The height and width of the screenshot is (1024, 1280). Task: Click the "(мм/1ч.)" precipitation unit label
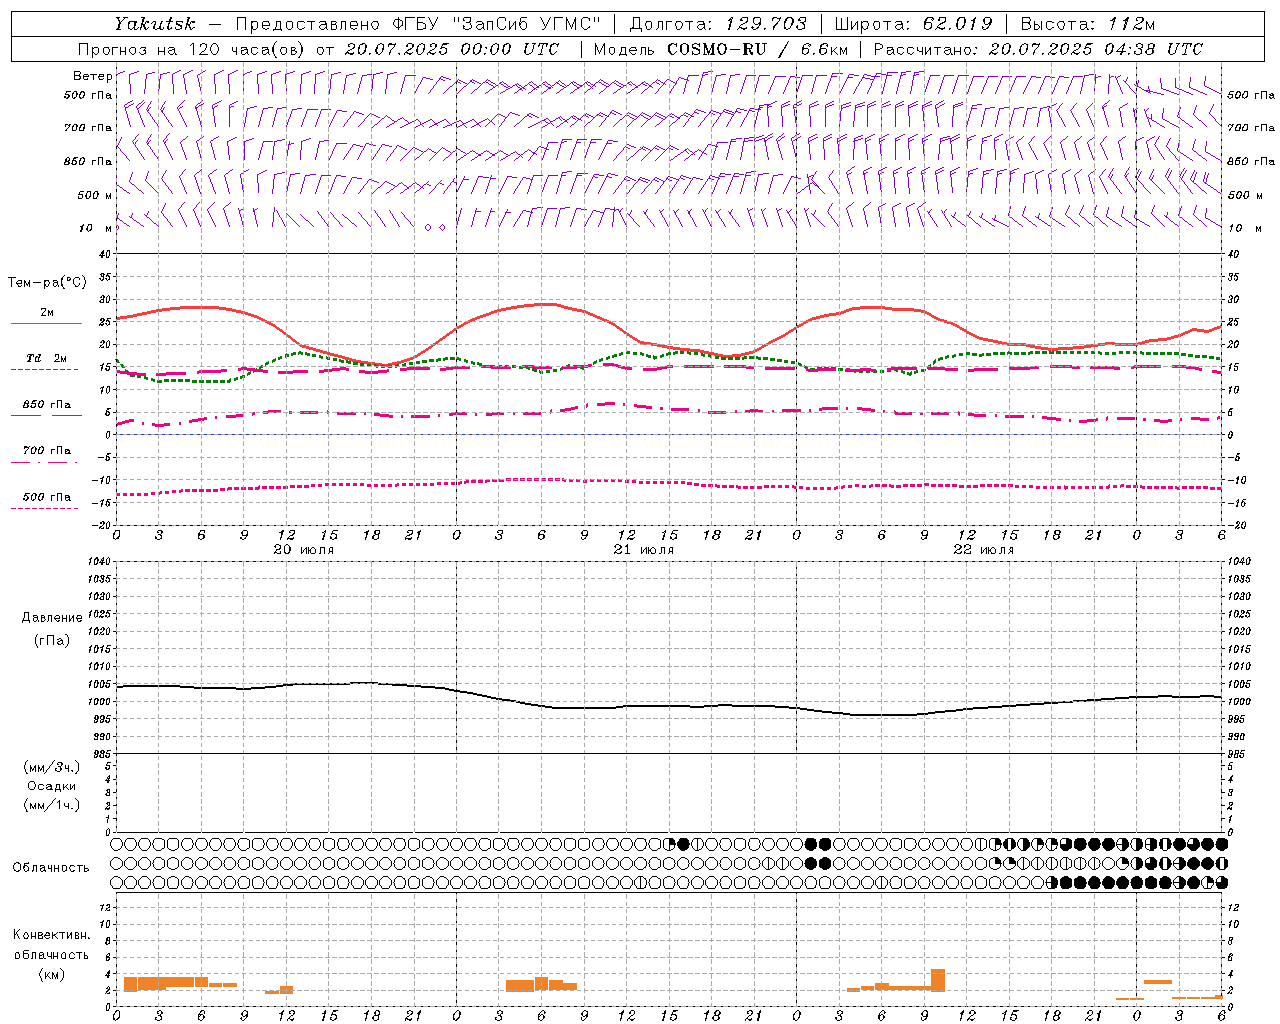(x=52, y=805)
